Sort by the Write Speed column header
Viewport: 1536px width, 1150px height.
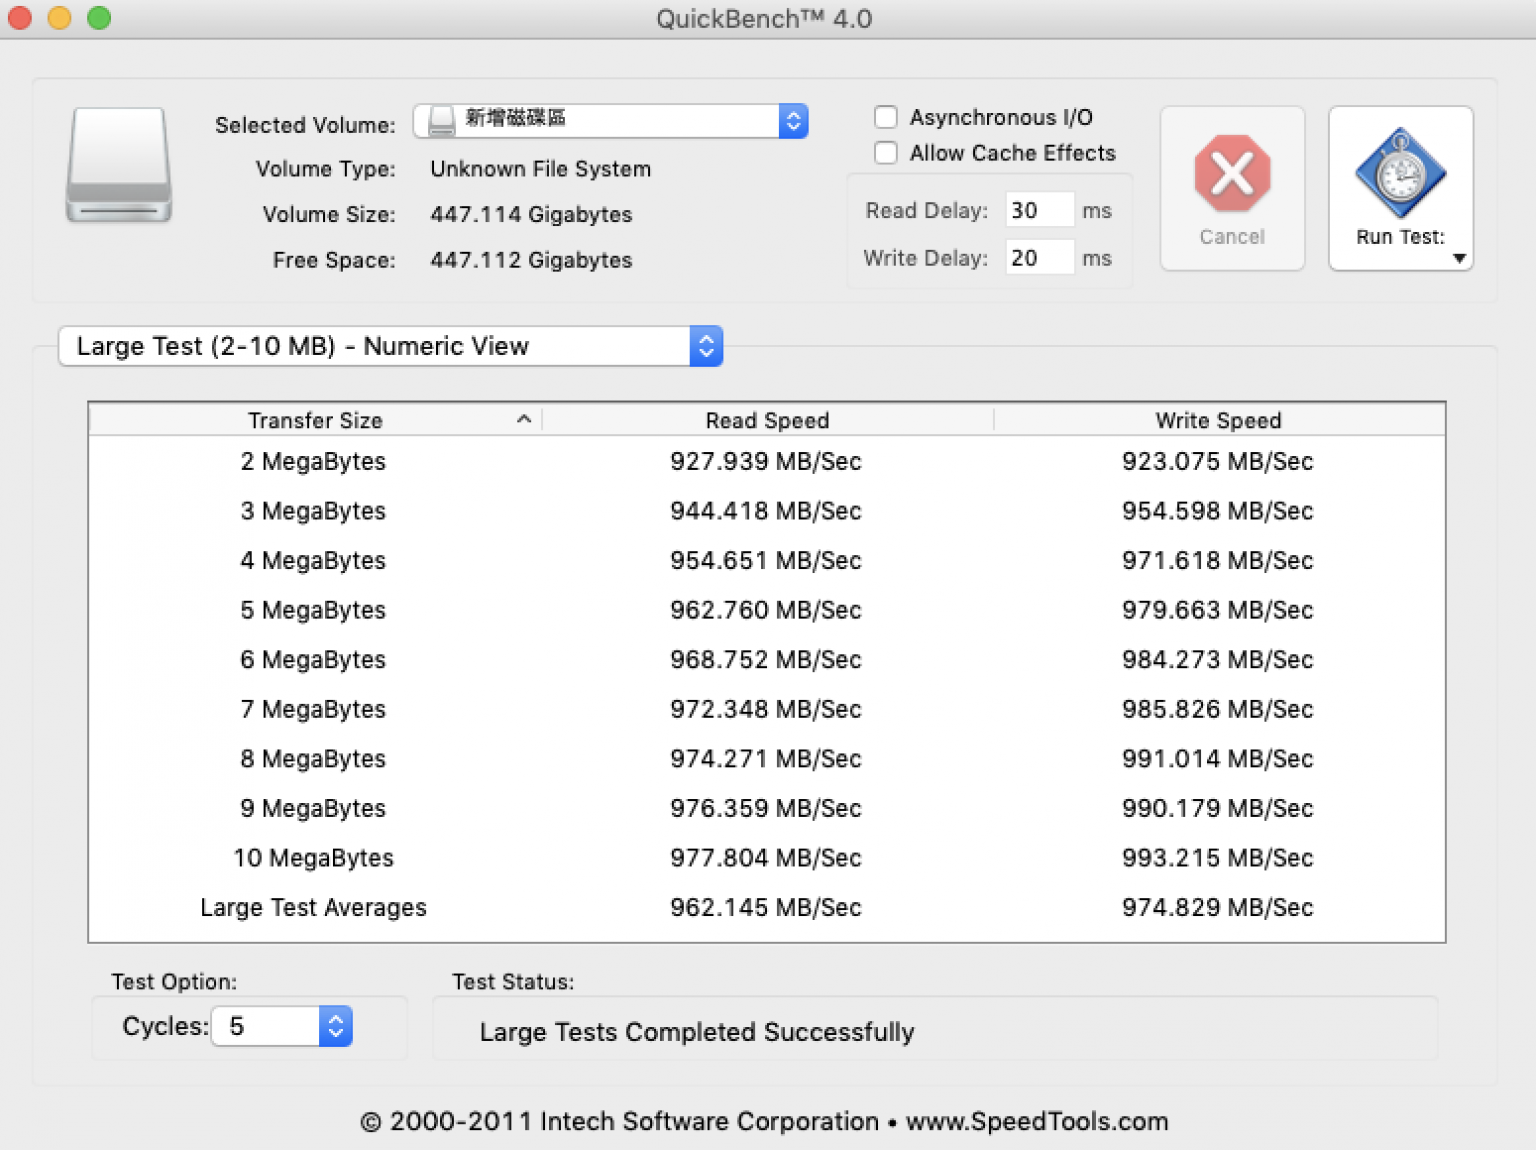click(x=1218, y=420)
